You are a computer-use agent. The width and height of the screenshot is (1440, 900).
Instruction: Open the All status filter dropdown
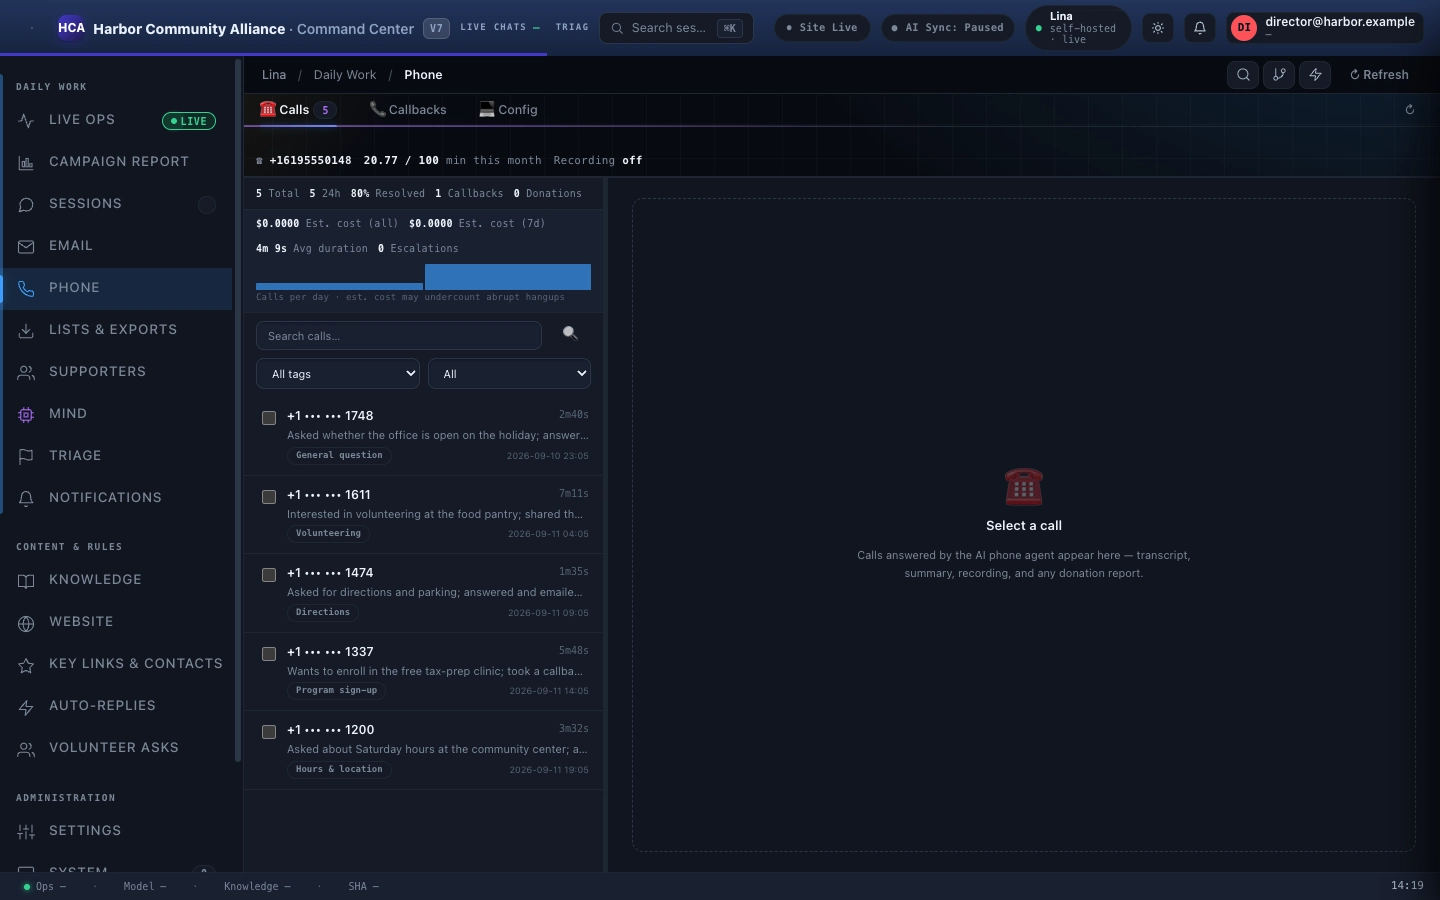pyautogui.click(x=509, y=373)
